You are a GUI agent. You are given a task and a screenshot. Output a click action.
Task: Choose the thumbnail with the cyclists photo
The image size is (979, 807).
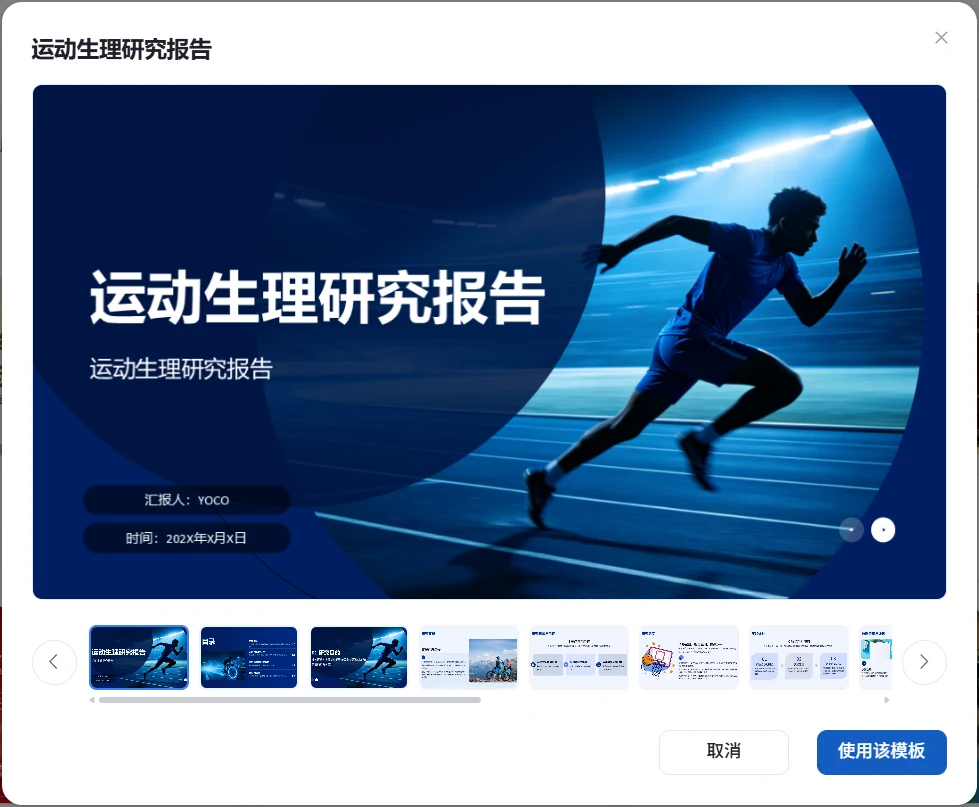469,657
